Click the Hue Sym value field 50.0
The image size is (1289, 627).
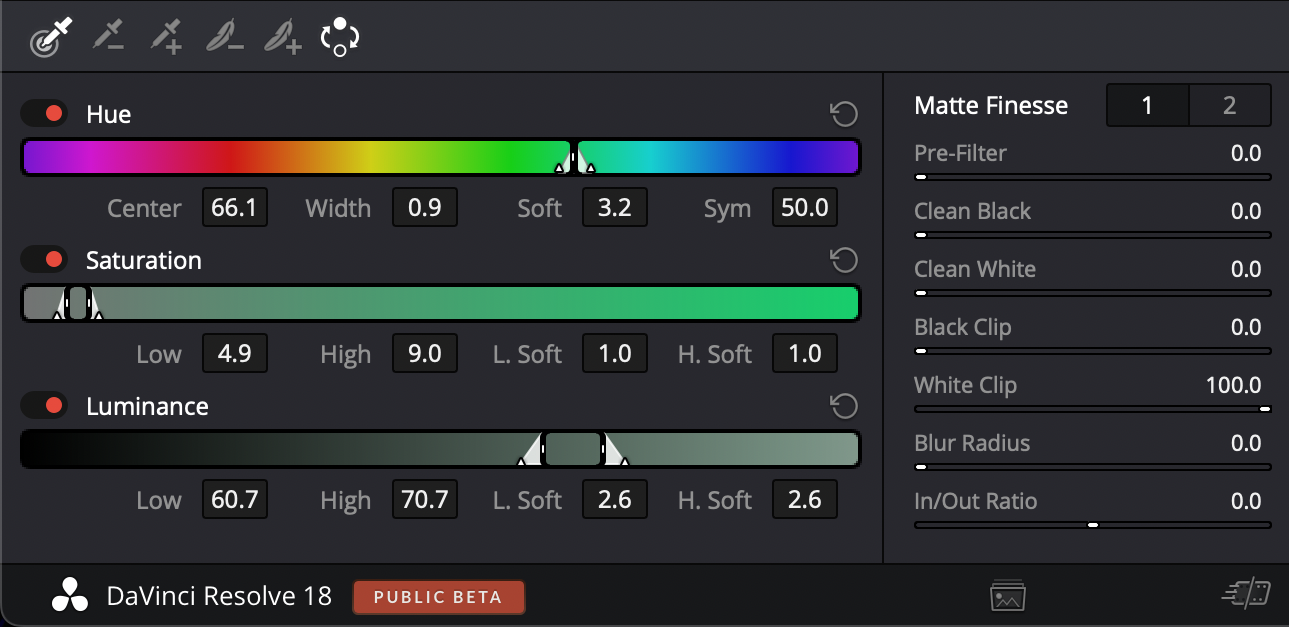pos(805,208)
